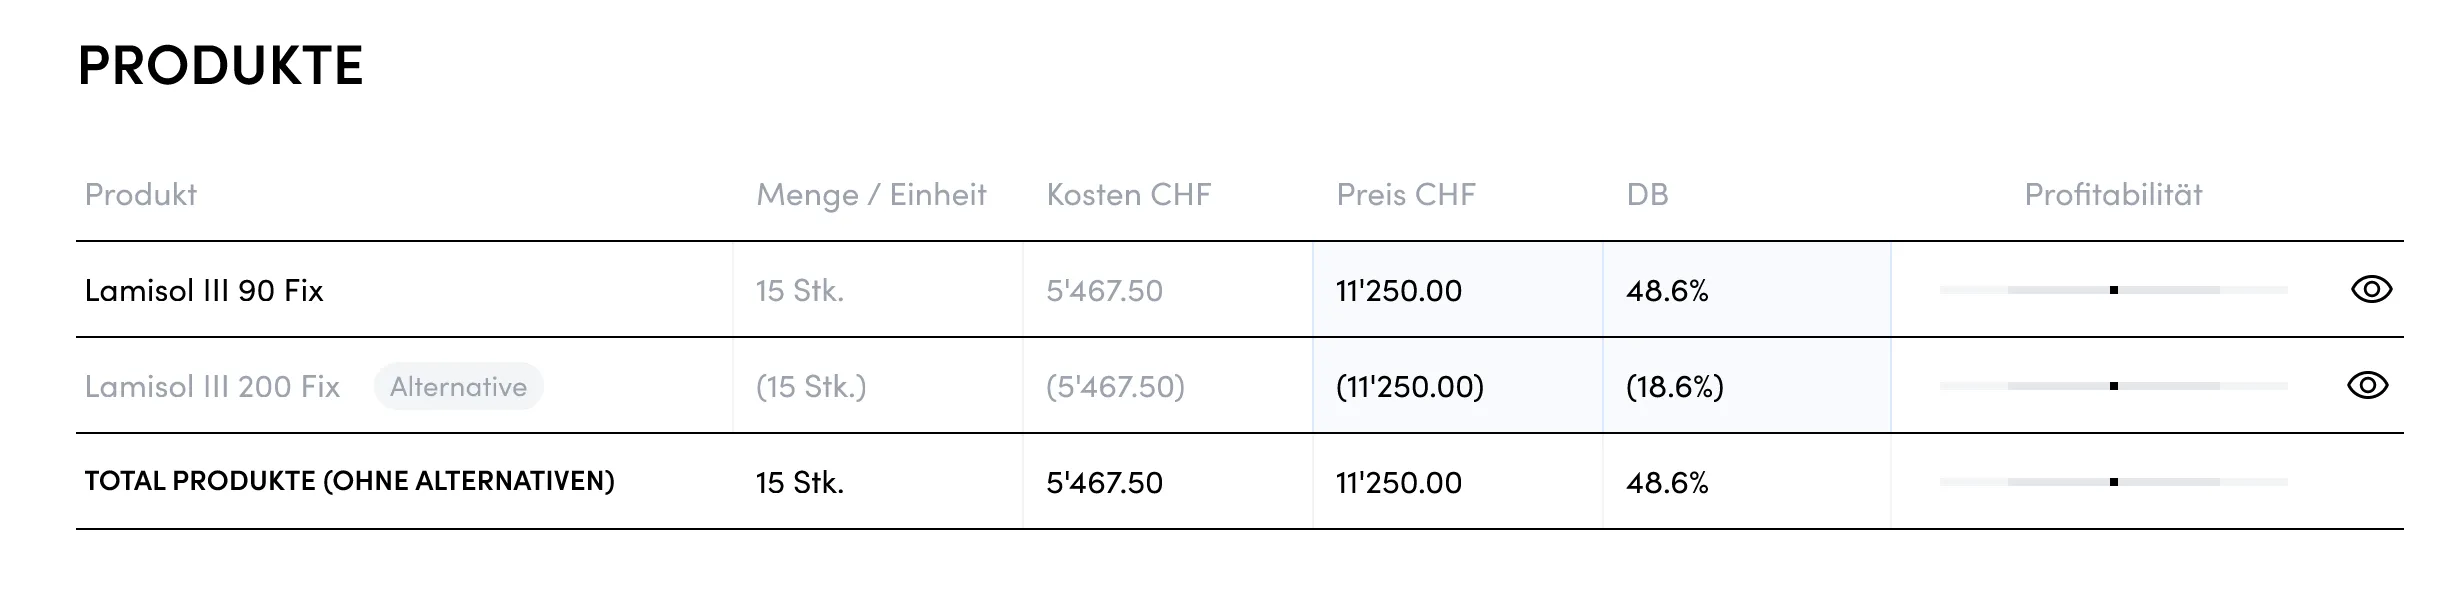Open the Lamisol III 200 Fix product
Screen dimensions: 2460x590
point(212,387)
